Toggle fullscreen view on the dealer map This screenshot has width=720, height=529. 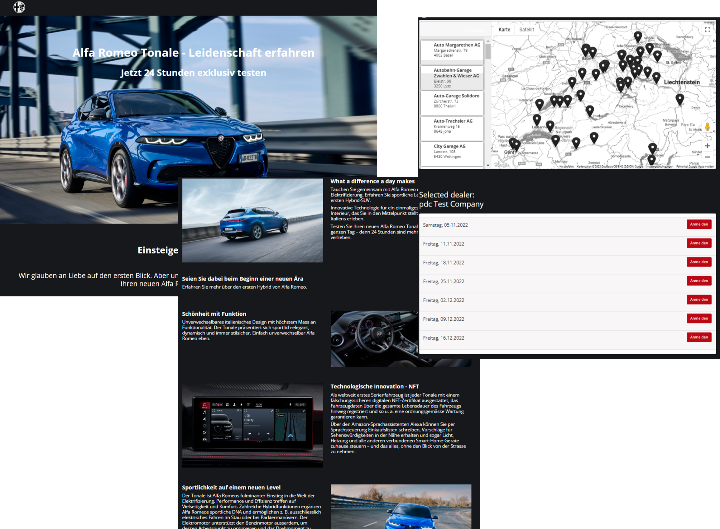[707, 29]
